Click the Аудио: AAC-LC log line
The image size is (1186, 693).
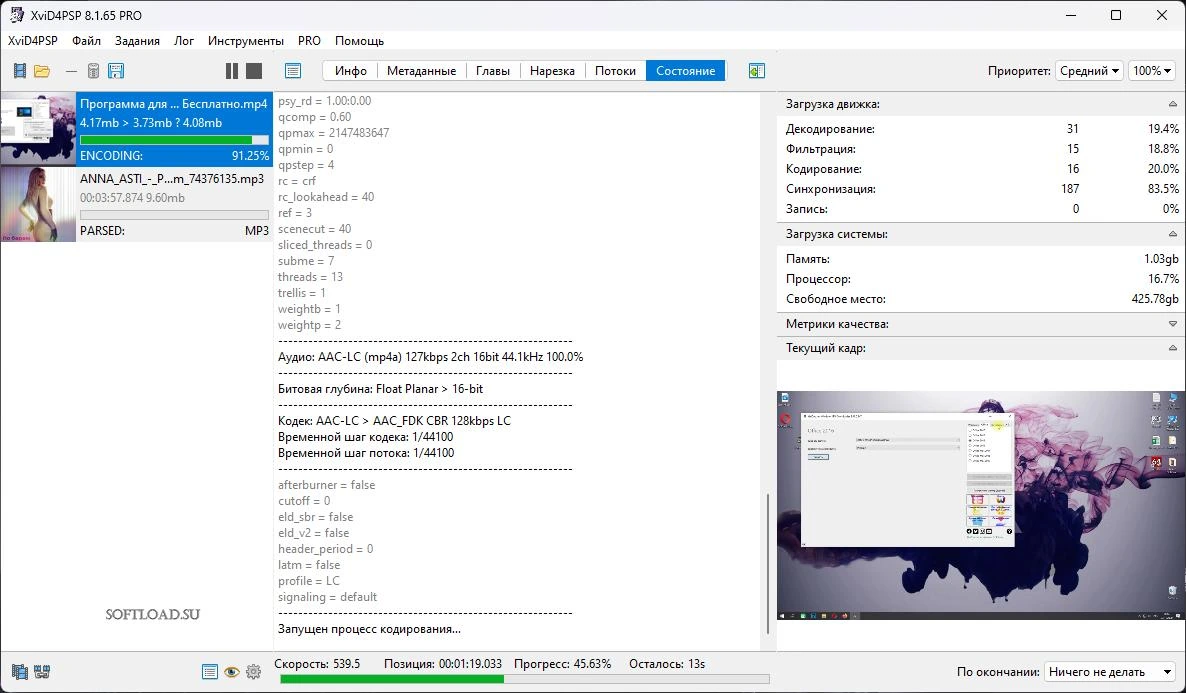pyautogui.click(x=430, y=357)
